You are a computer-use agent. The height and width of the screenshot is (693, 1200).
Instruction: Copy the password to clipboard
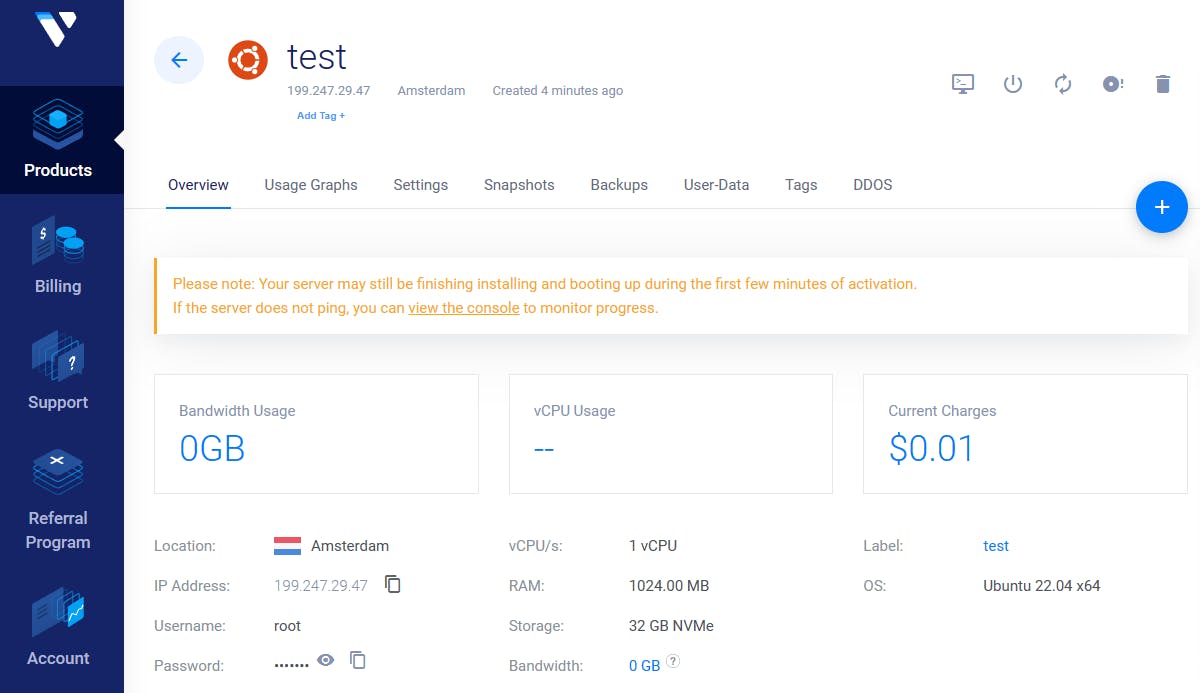(358, 660)
